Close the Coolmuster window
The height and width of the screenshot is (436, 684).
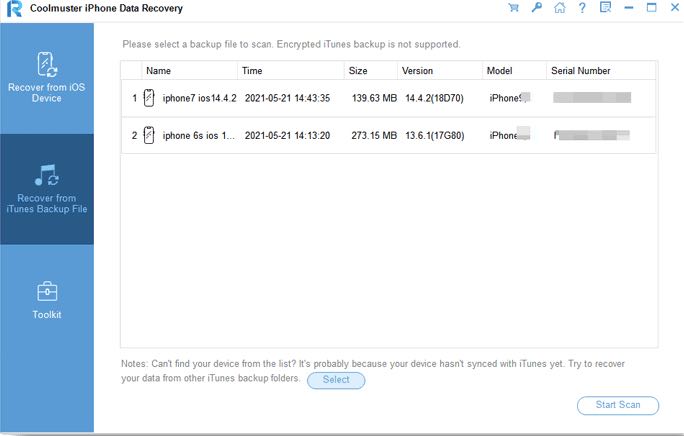(x=674, y=7)
